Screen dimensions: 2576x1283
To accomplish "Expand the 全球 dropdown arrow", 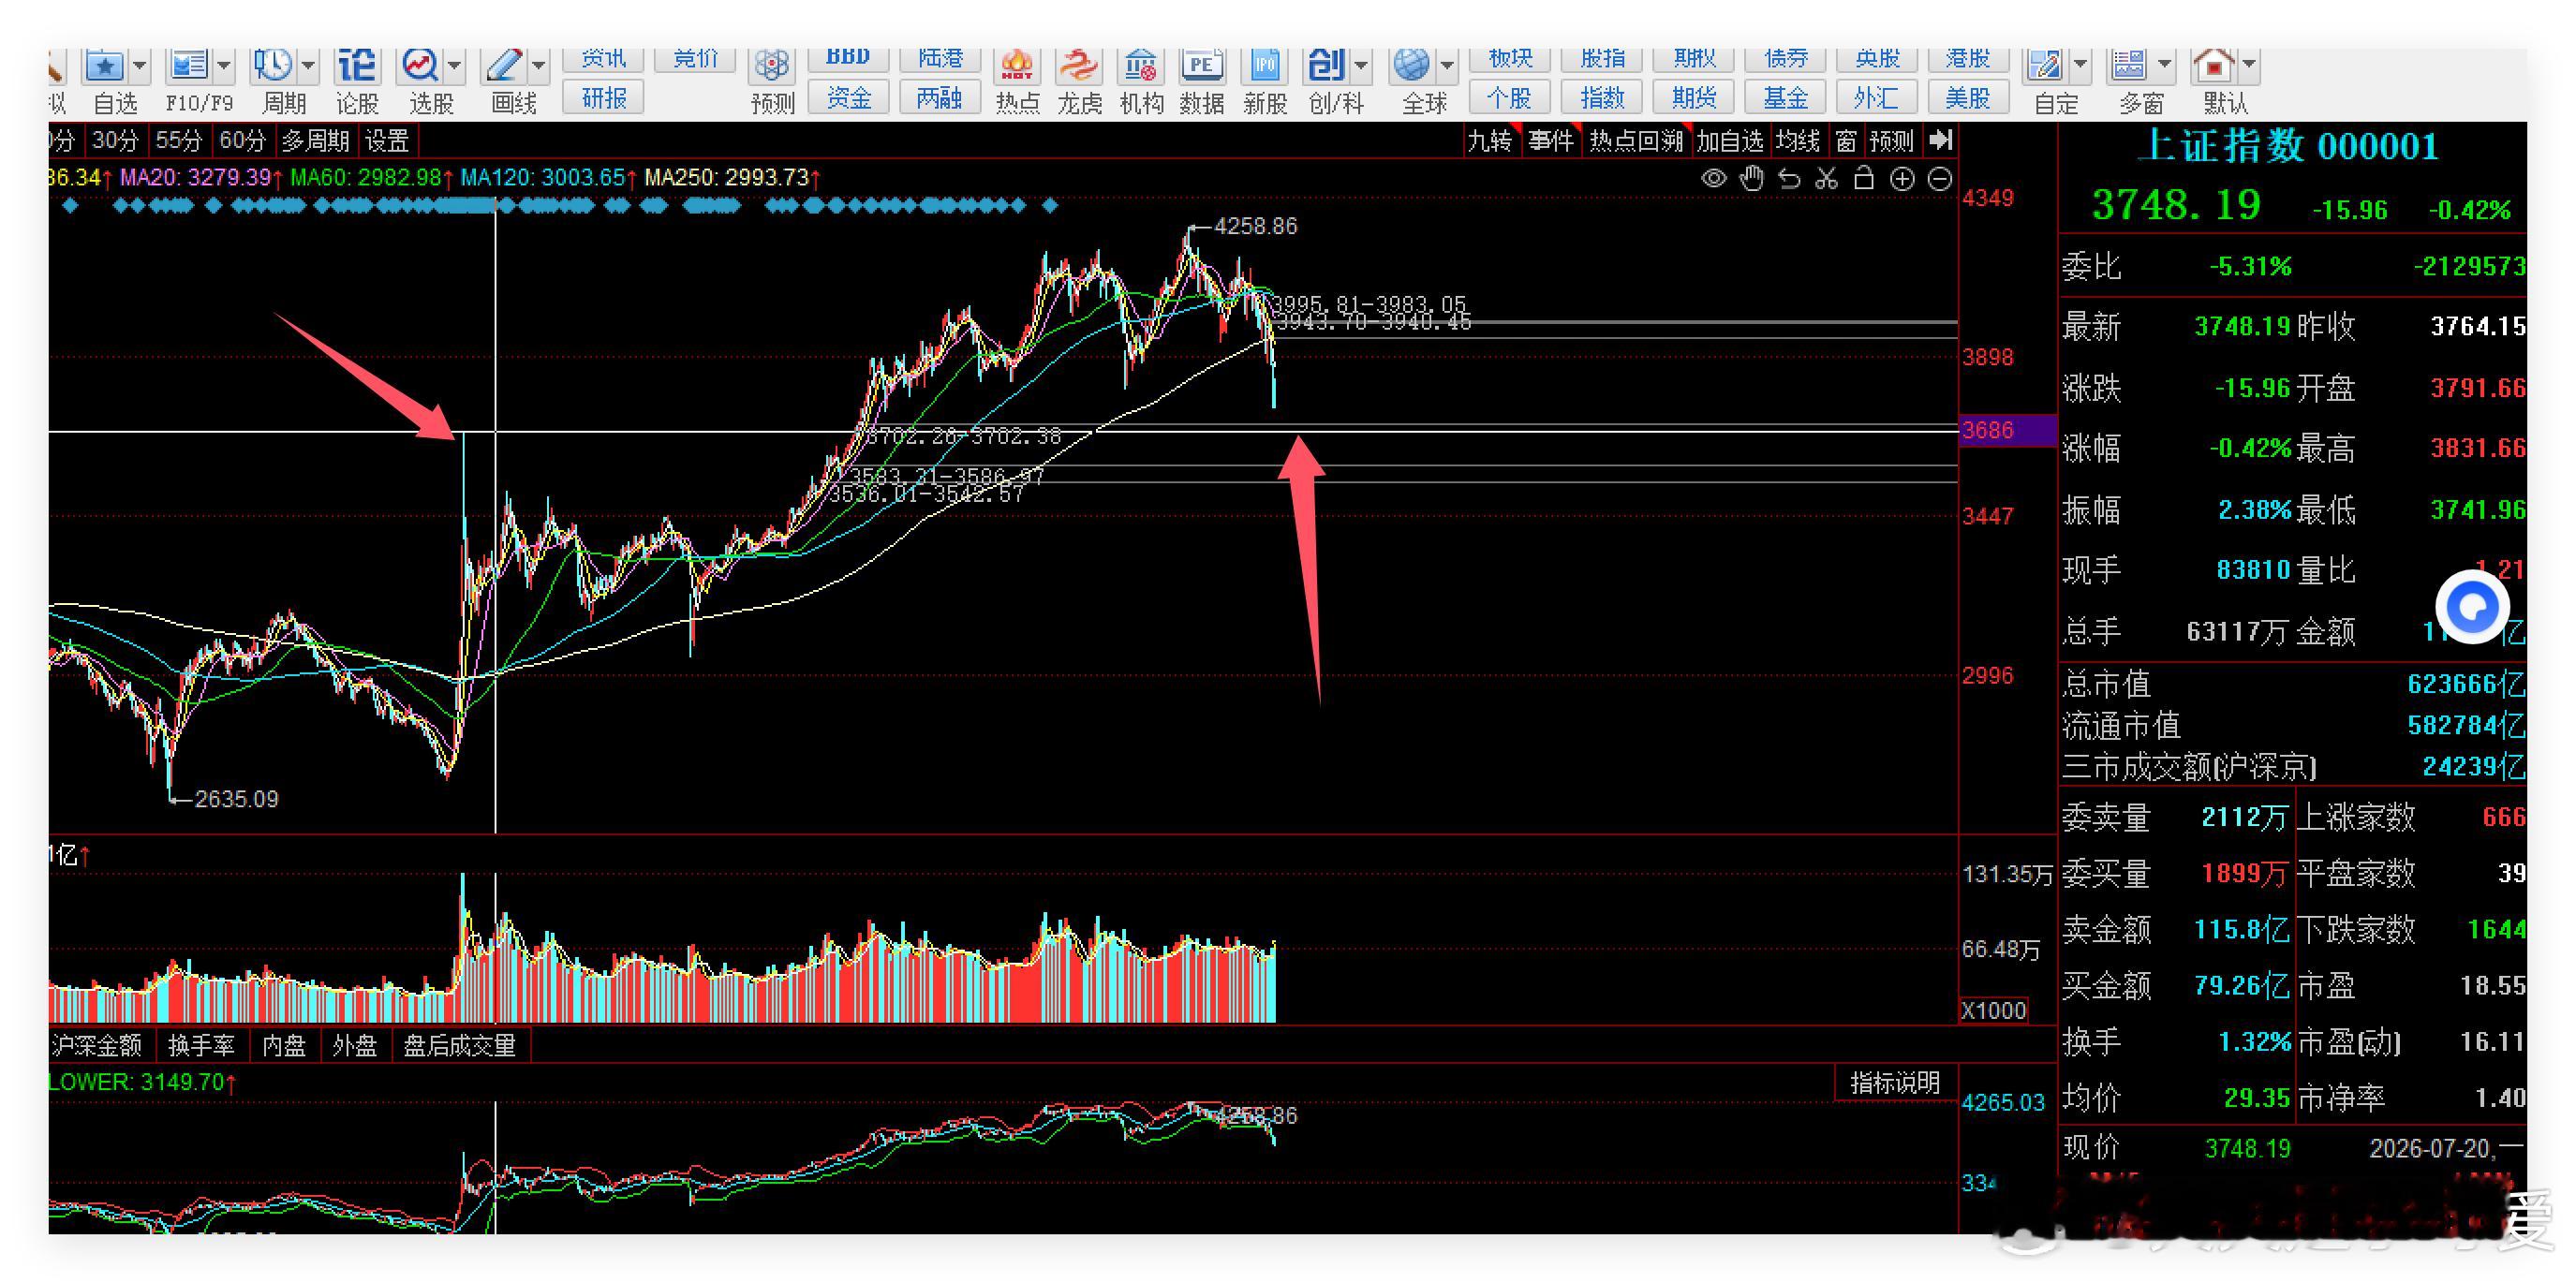I will click(x=1447, y=66).
